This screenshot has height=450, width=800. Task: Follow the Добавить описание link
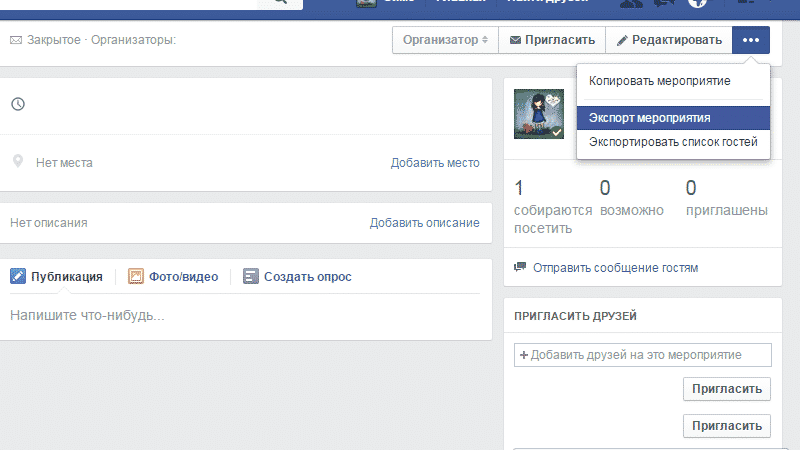(424, 223)
